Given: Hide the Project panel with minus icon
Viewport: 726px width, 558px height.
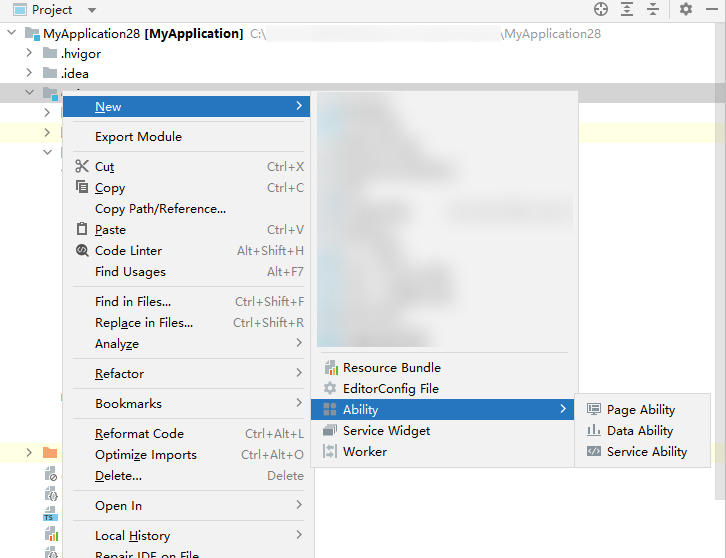Looking at the screenshot, I should coord(712,9).
